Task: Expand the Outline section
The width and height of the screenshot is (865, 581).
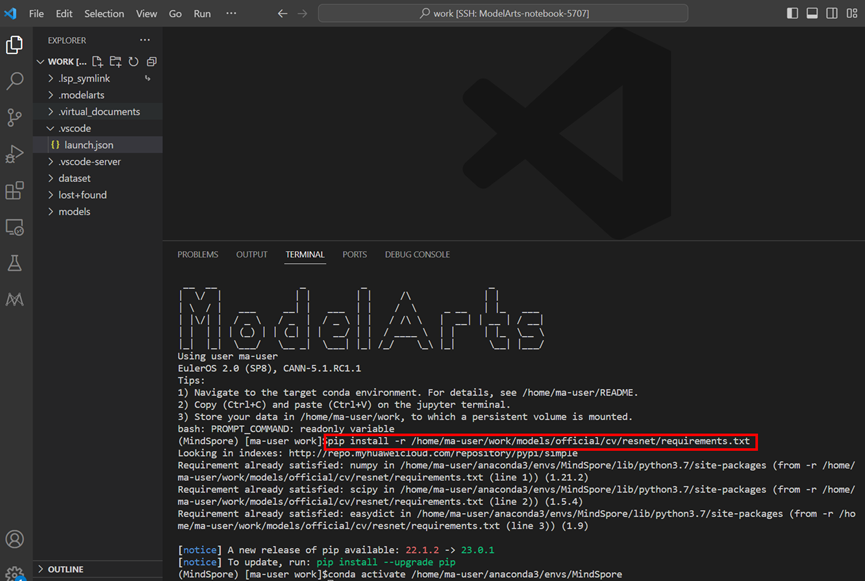Action: click(41, 569)
